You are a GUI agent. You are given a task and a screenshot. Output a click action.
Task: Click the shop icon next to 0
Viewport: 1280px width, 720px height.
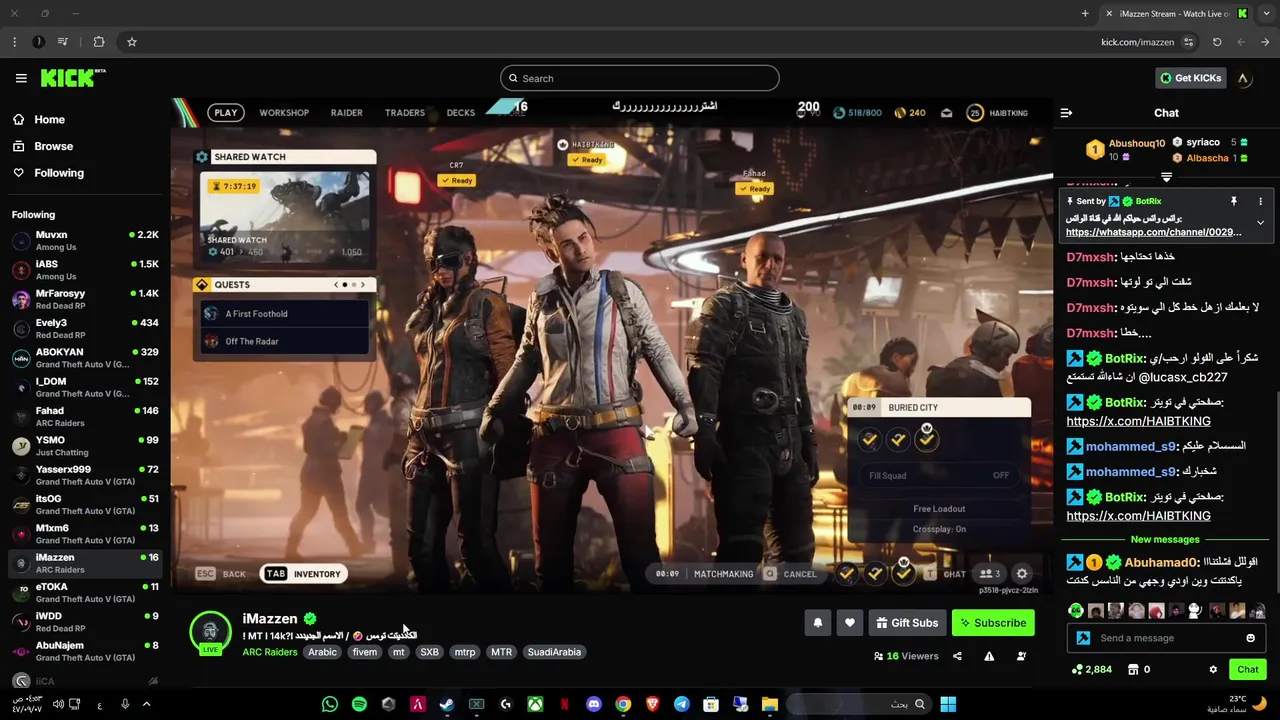pos(1132,669)
